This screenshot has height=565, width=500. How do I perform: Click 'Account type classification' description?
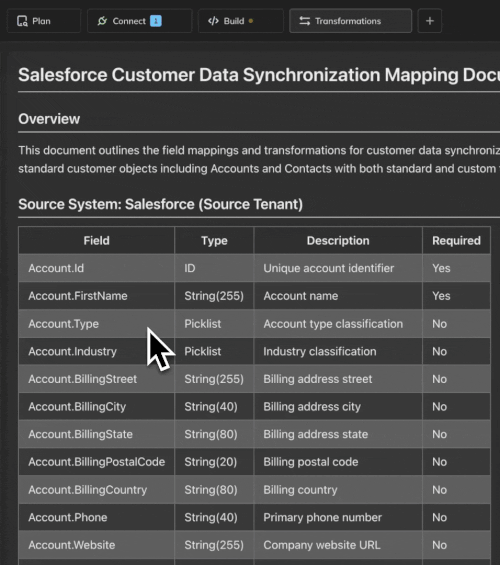pyautogui.click(x=338, y=324)
